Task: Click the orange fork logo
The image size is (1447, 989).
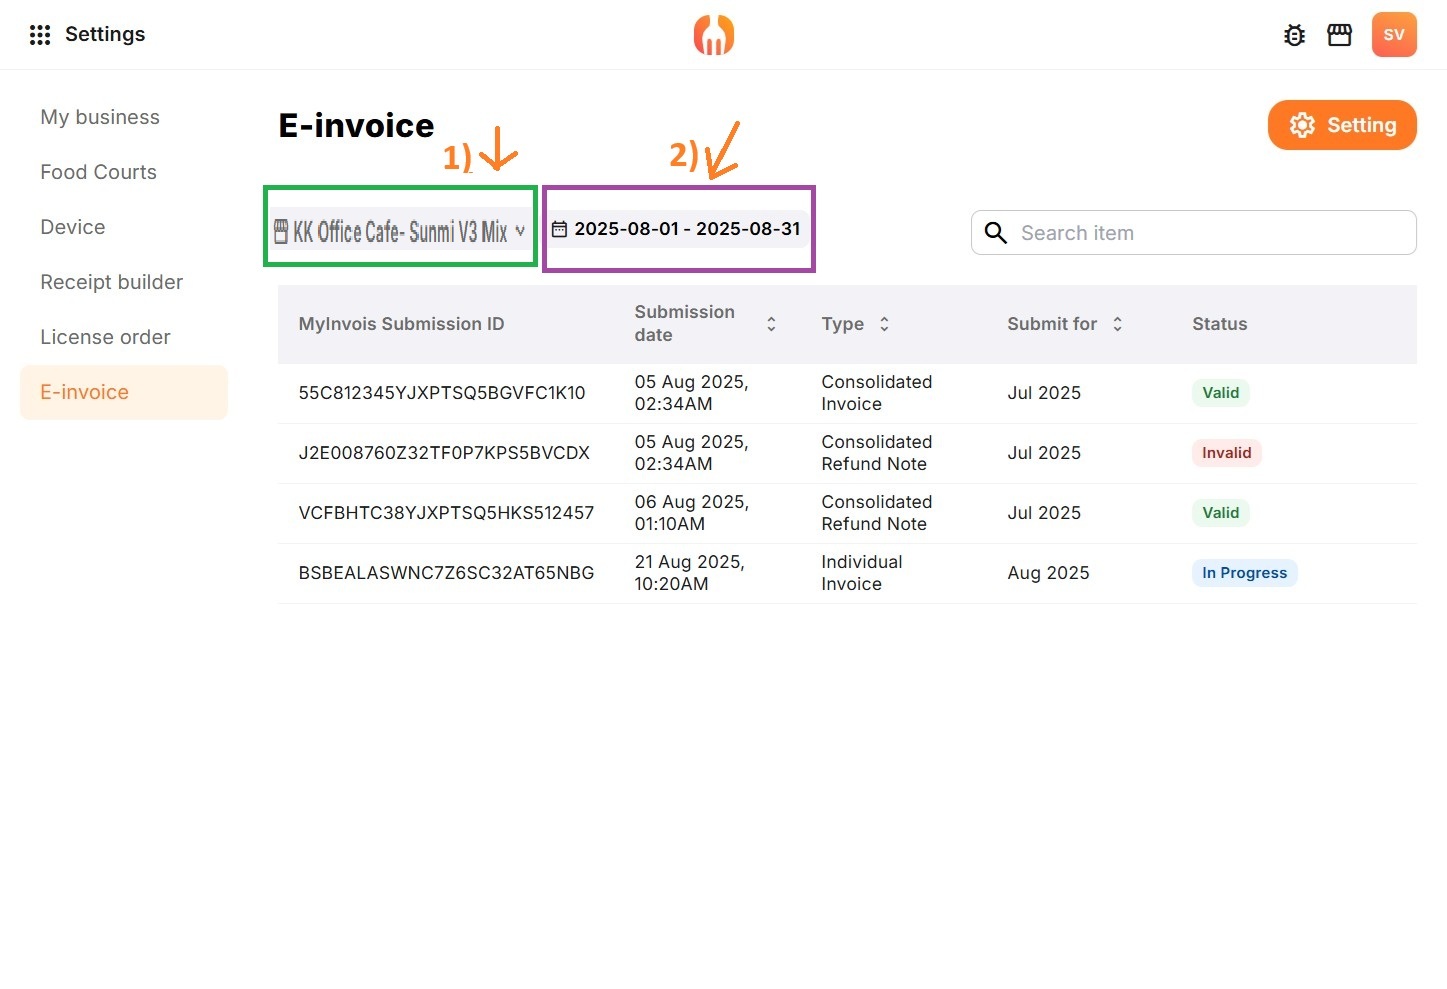Action: click(714, 35)
